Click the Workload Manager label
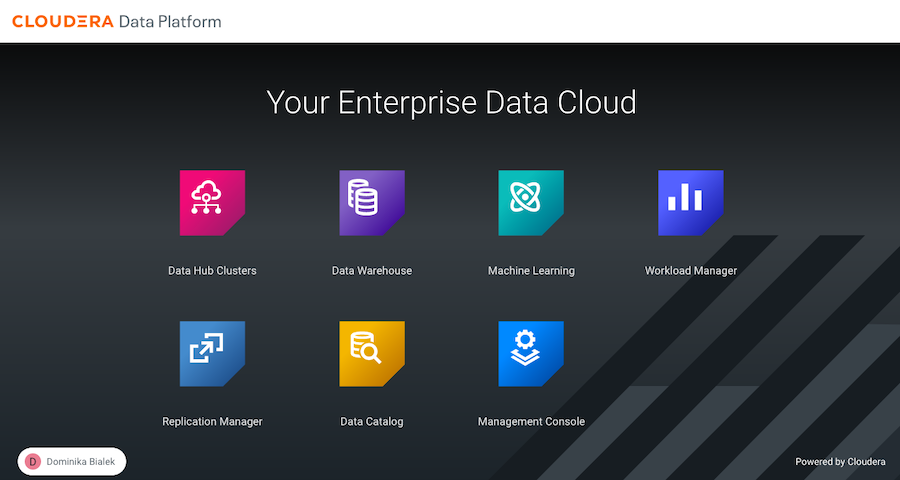The width and height of the screenshot is (900, 480). [690, 270]
